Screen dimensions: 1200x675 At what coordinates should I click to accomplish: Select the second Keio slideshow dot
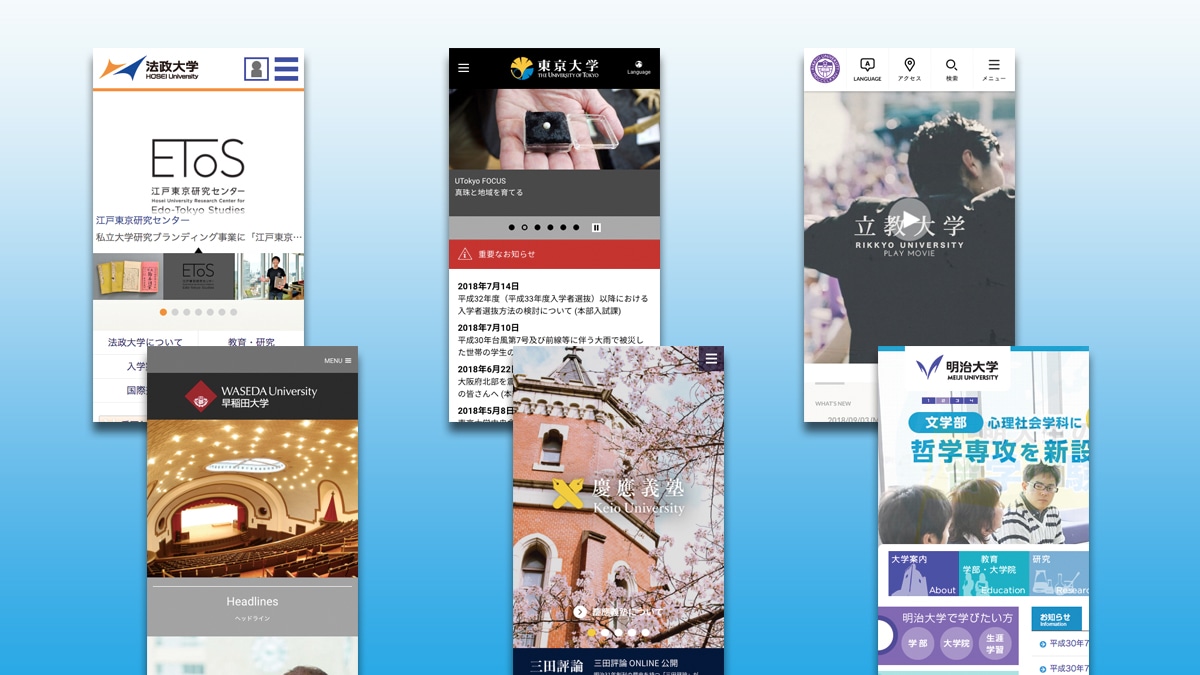tap(605, 632)
